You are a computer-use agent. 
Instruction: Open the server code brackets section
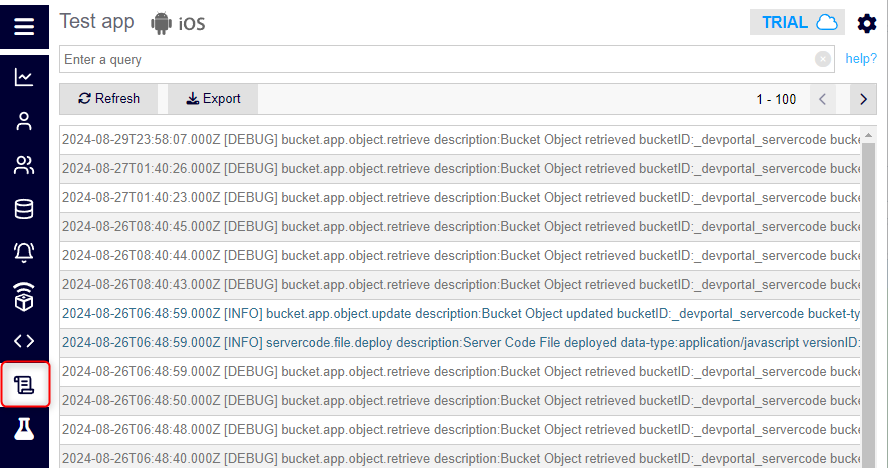click(x=24, y=341)
